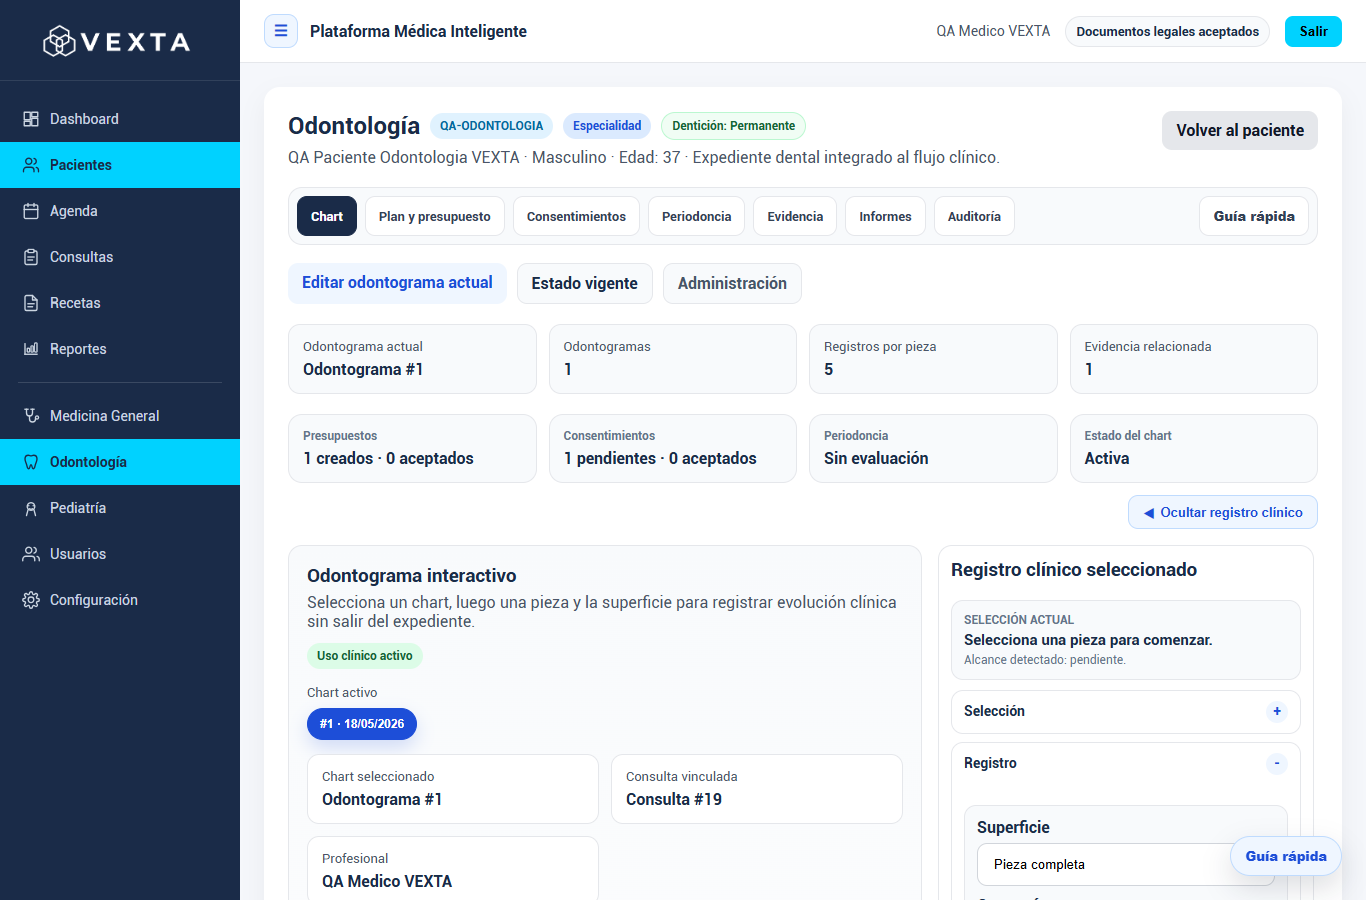Open the Informes tab
The image size is (1366, 900).
coord(885,216)
